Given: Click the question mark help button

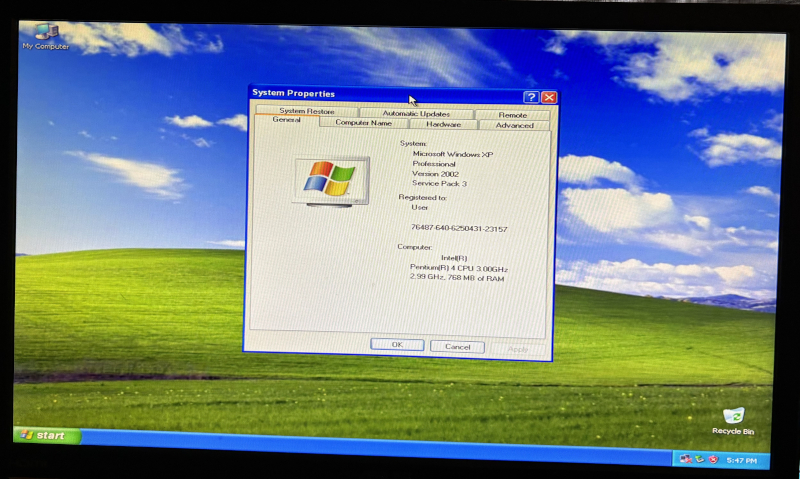Looking at the screenshot, I should (531, 97).
